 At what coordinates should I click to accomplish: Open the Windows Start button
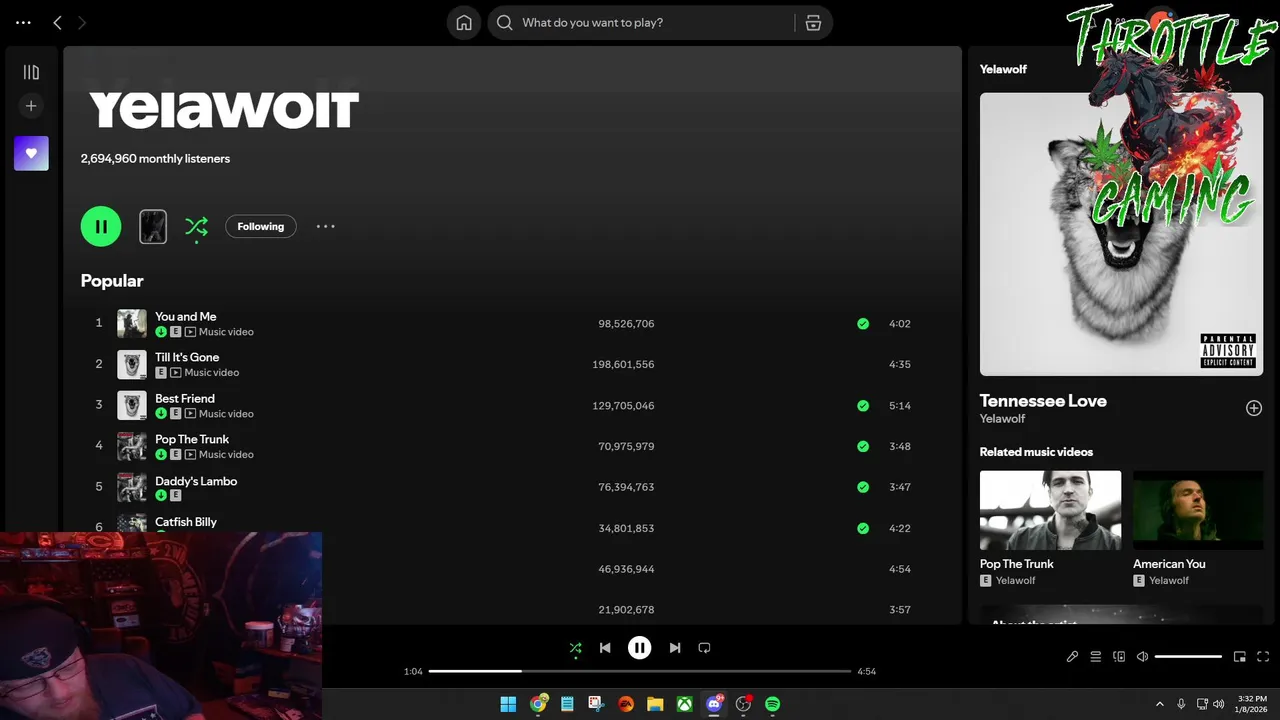coord(508,704)
